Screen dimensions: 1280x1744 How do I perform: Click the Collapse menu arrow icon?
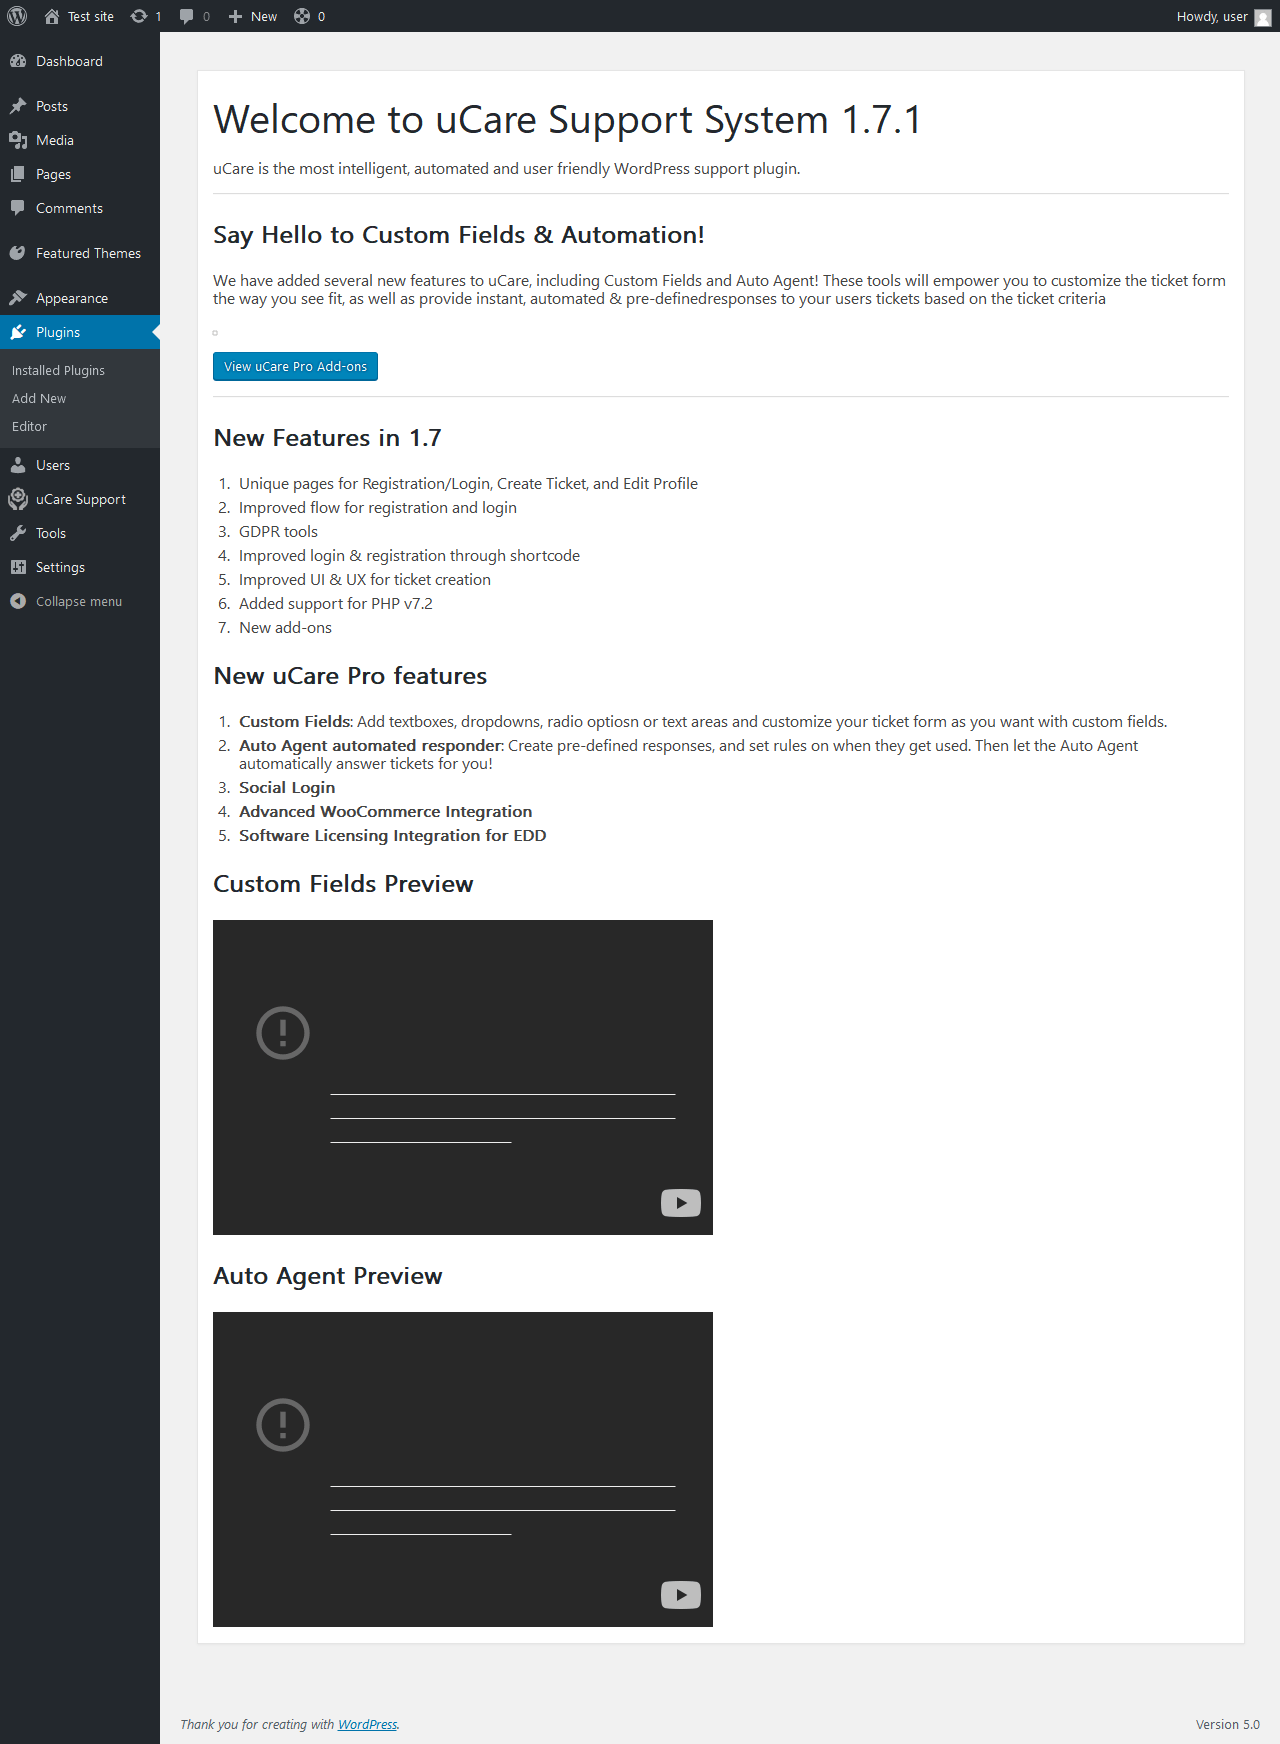(18, 601)
